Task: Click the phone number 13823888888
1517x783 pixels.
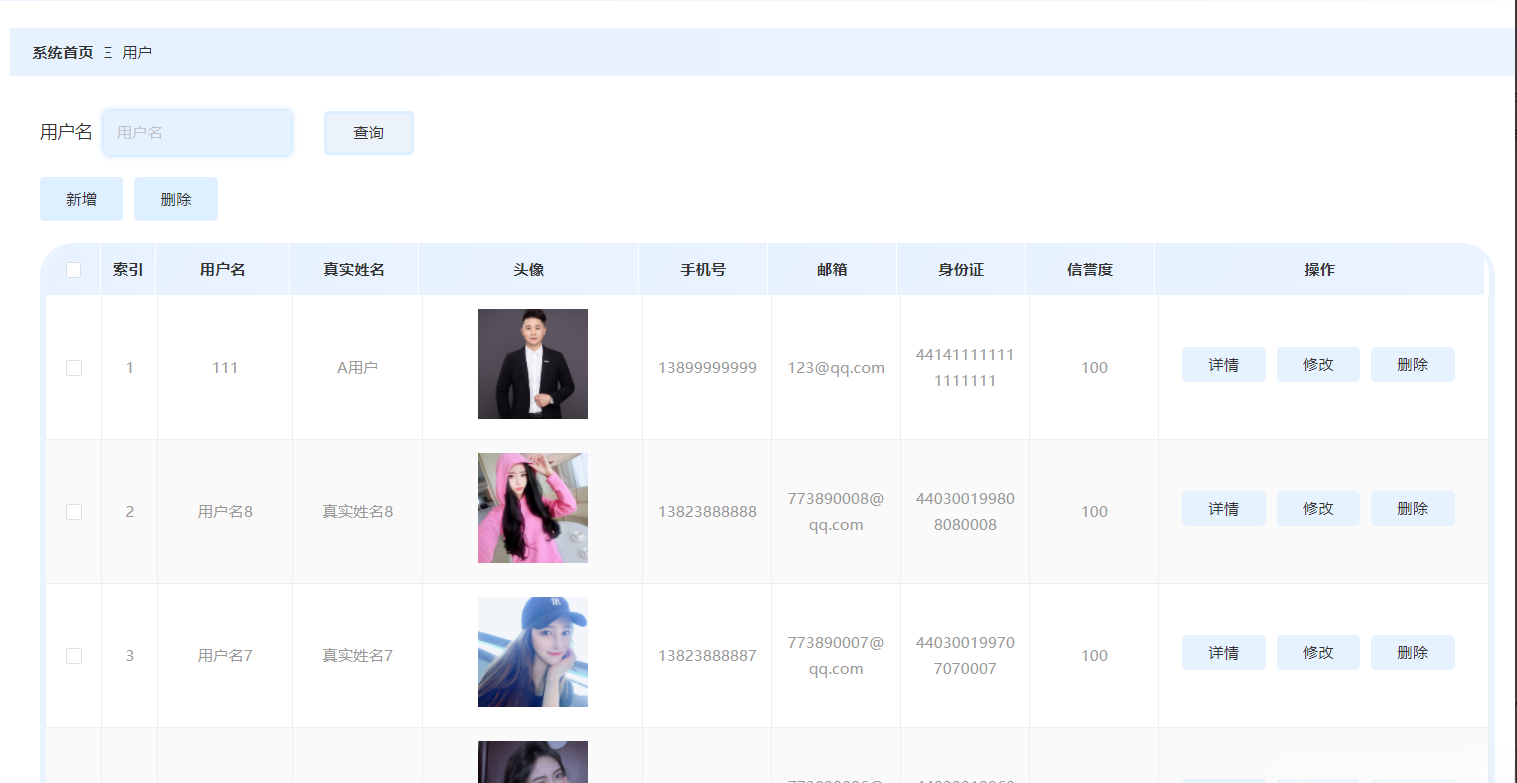Action: coord(707,512)
